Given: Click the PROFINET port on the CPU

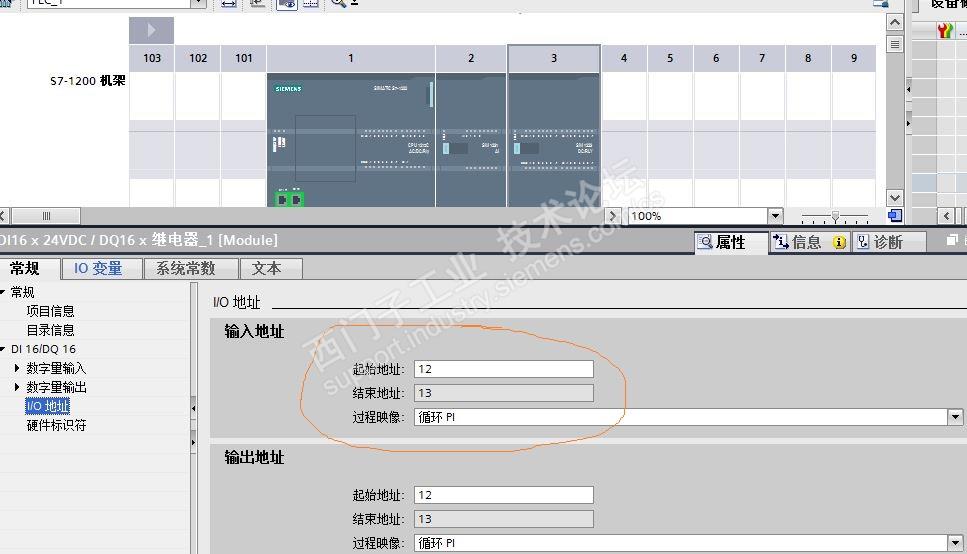Looking at the screenshot, I should [289, 199].
